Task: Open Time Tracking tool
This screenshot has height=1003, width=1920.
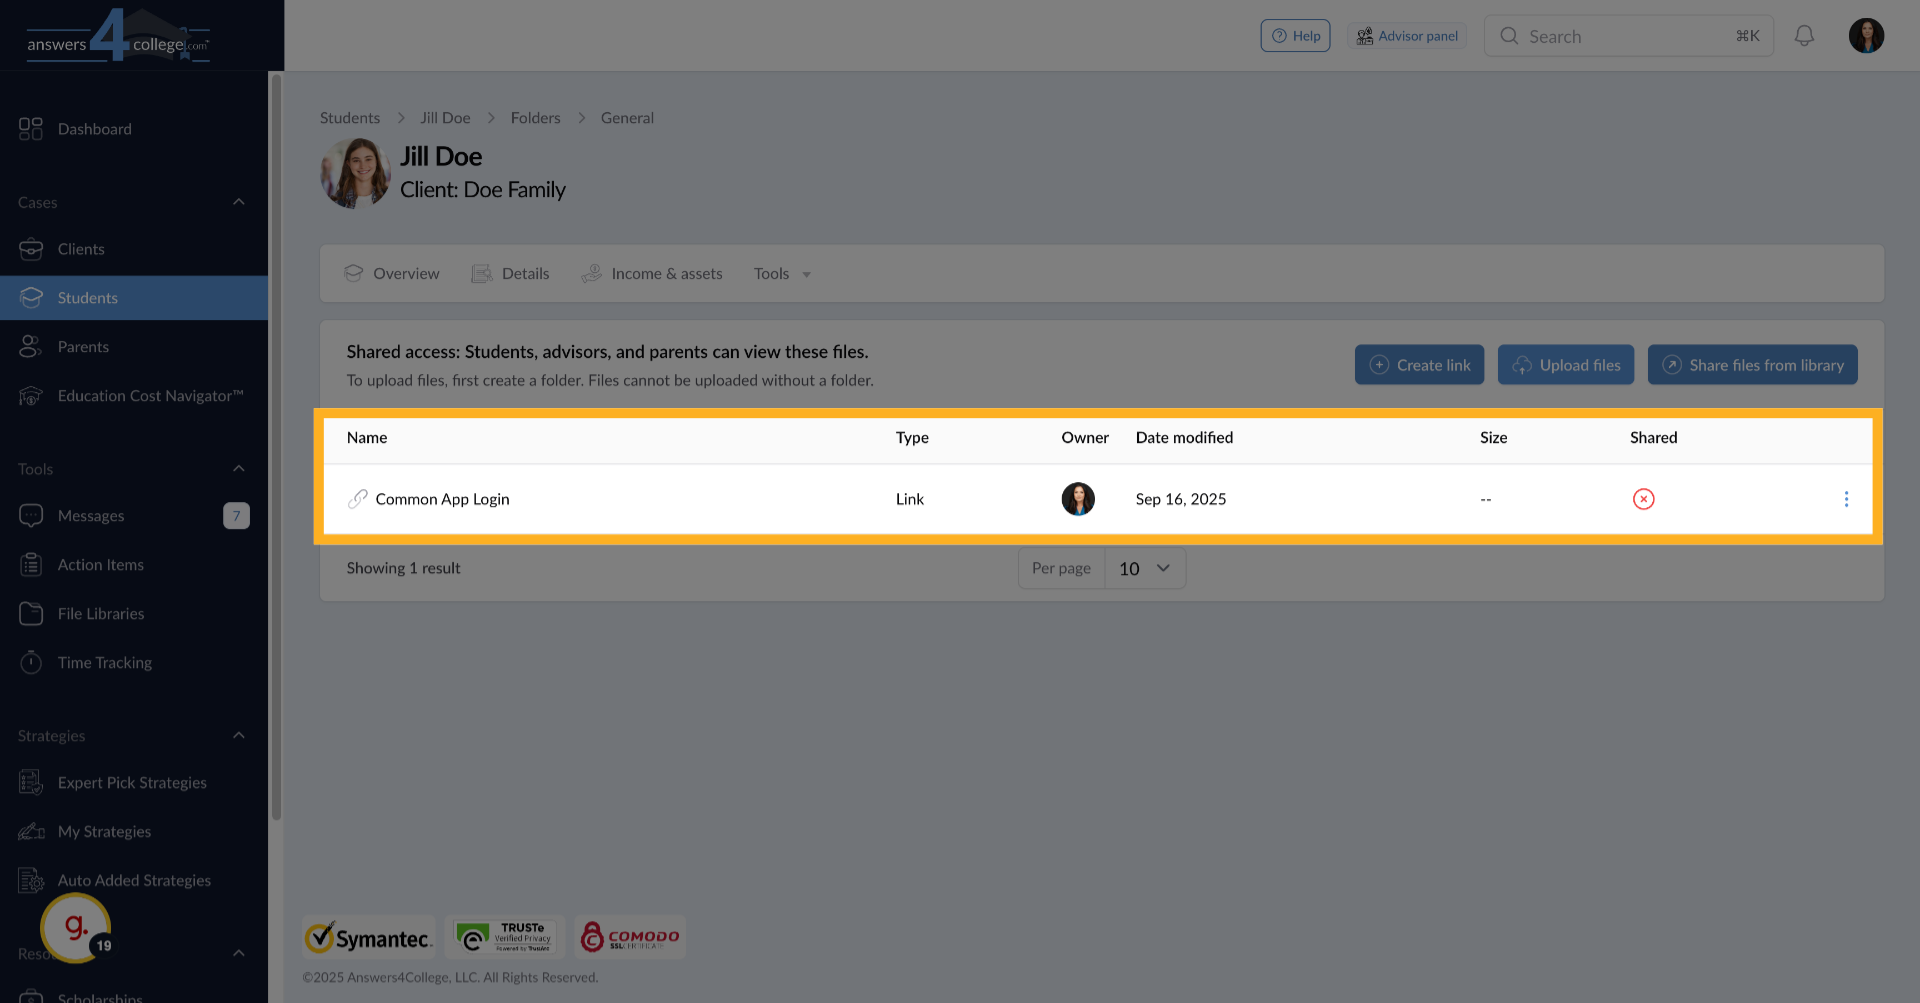Action: click(104, 662)
